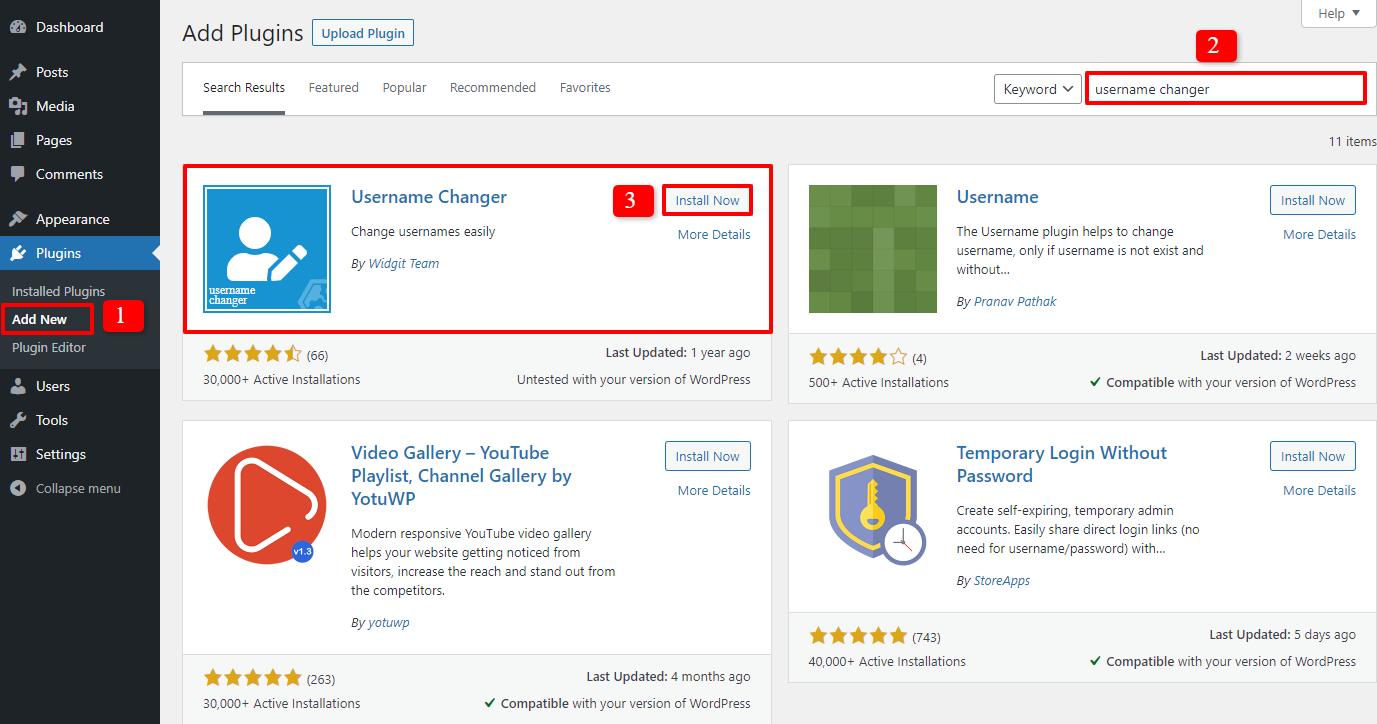The image size is (1377, 724).
Task: Click the Posts pushpin icon
Action: [x=18, y=72]
